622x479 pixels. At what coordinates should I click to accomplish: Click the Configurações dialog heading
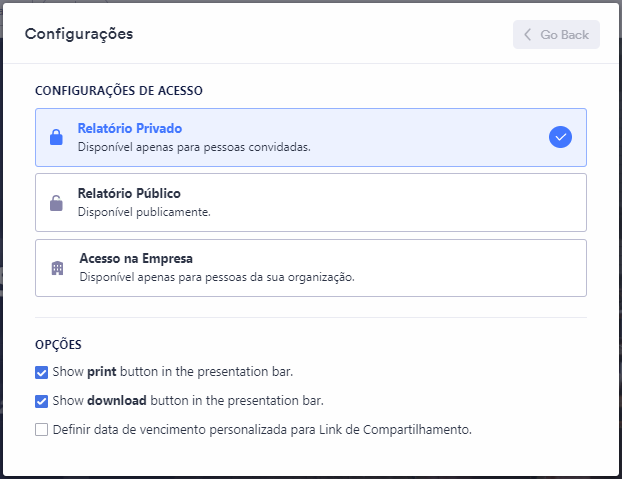(79, 34)
